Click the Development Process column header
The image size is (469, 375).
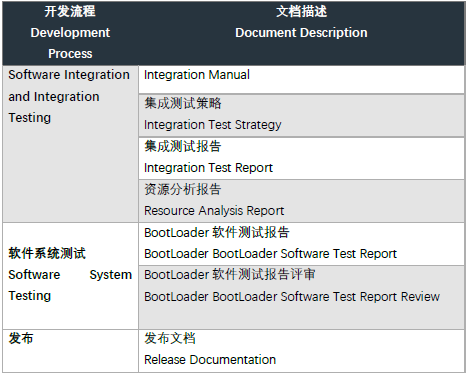point(70,33)
